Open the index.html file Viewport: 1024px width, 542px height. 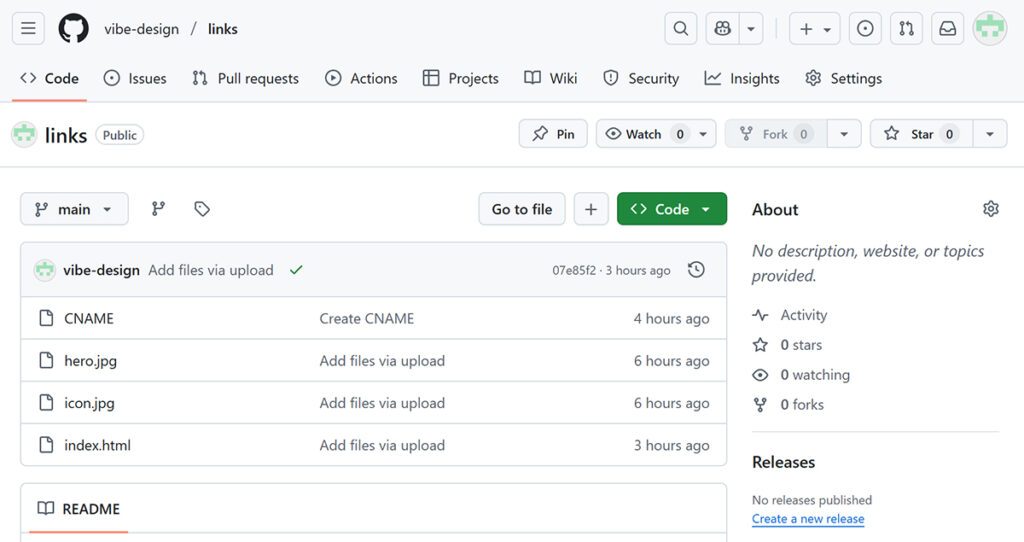click(97, 445)
